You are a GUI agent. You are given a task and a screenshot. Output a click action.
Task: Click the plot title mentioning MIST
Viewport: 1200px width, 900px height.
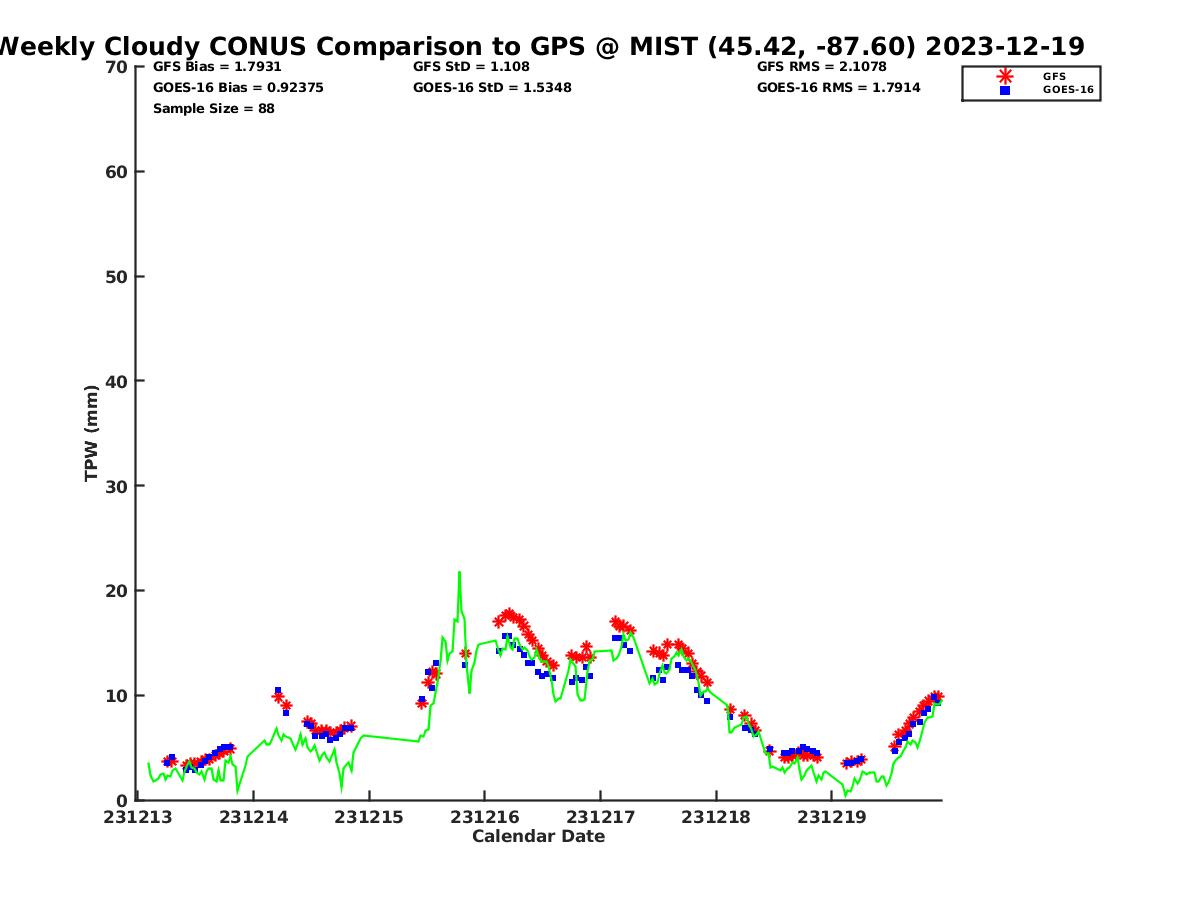click(541, 46)
